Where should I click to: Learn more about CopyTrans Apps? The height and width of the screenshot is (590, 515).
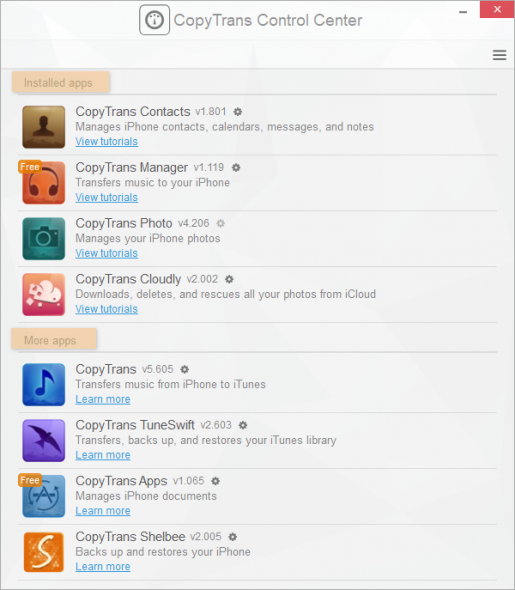(103, 511)
